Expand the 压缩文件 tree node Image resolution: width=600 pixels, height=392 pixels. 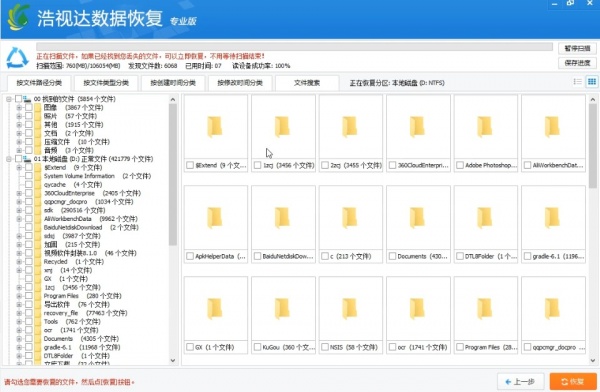click(19, 142)
